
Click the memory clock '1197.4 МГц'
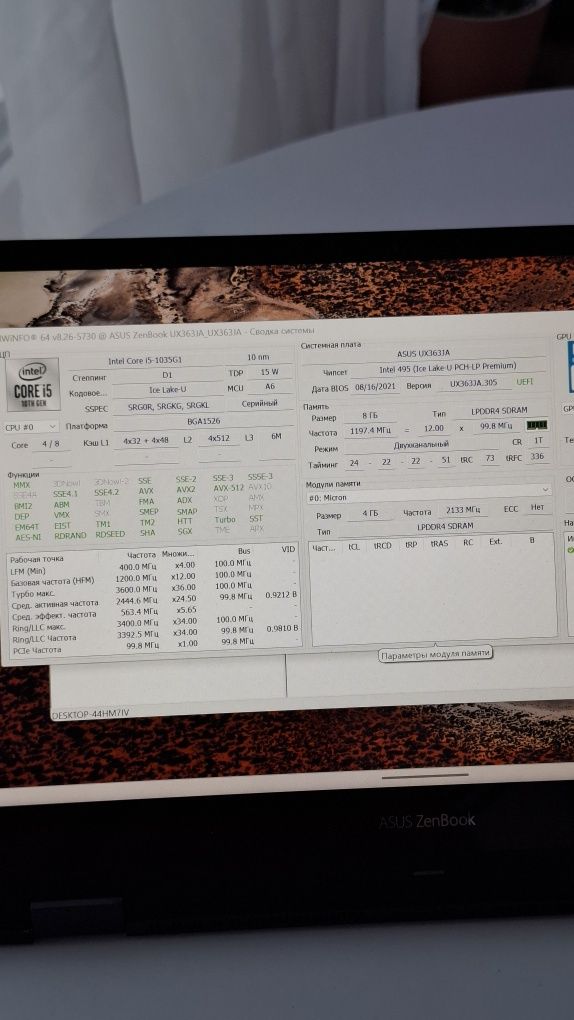369,430
